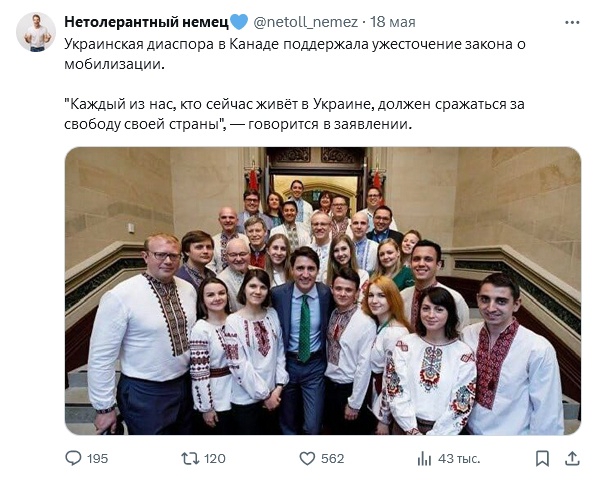
Task: Click the display name Нетолерантный немец
Action: [x=146, y=22]
